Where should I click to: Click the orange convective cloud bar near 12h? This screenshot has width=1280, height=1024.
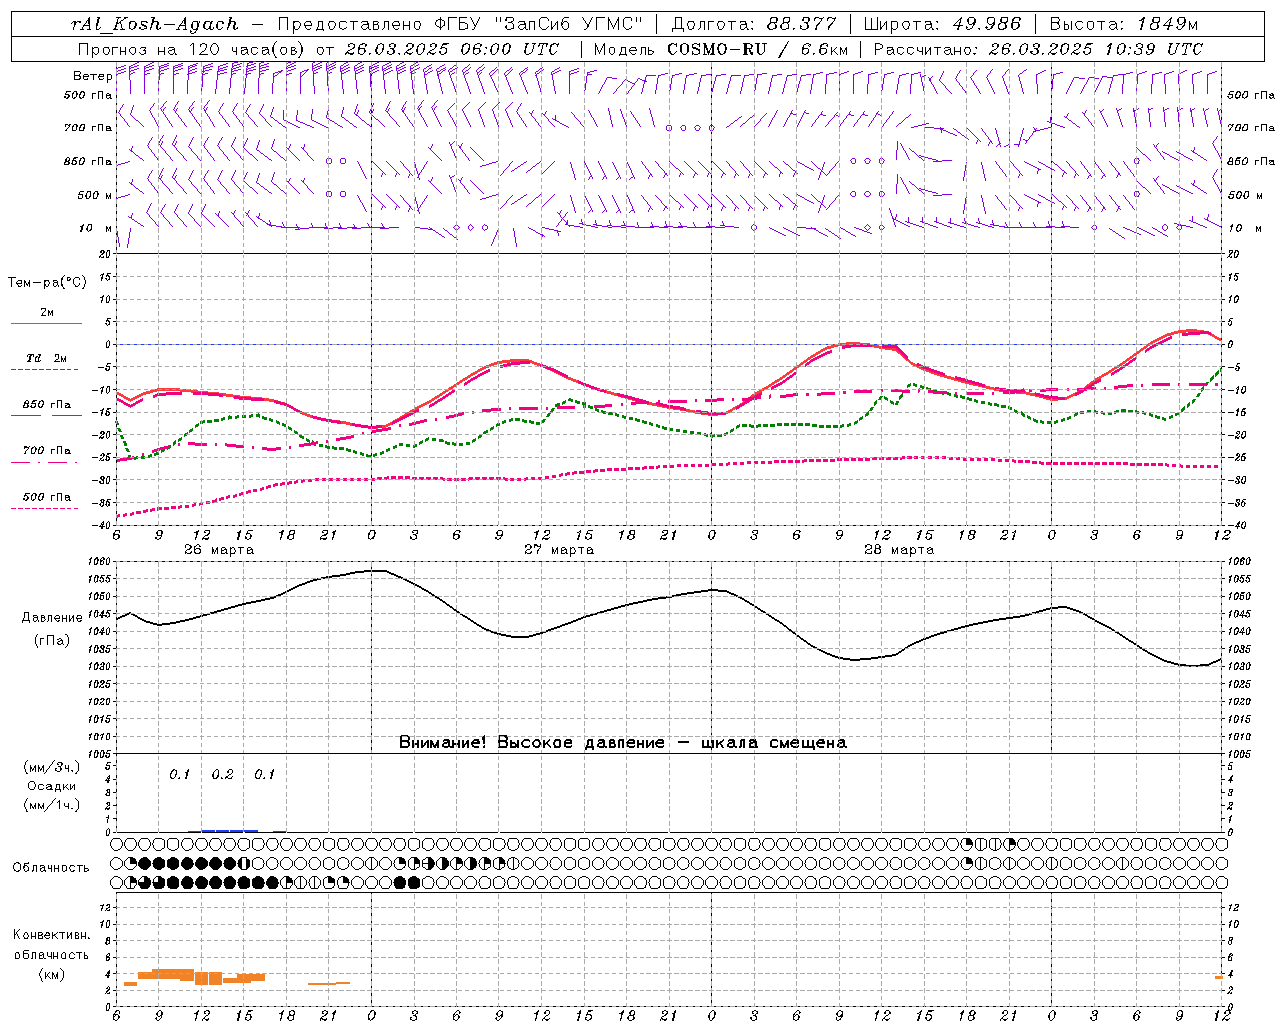(x=208, y=978)
